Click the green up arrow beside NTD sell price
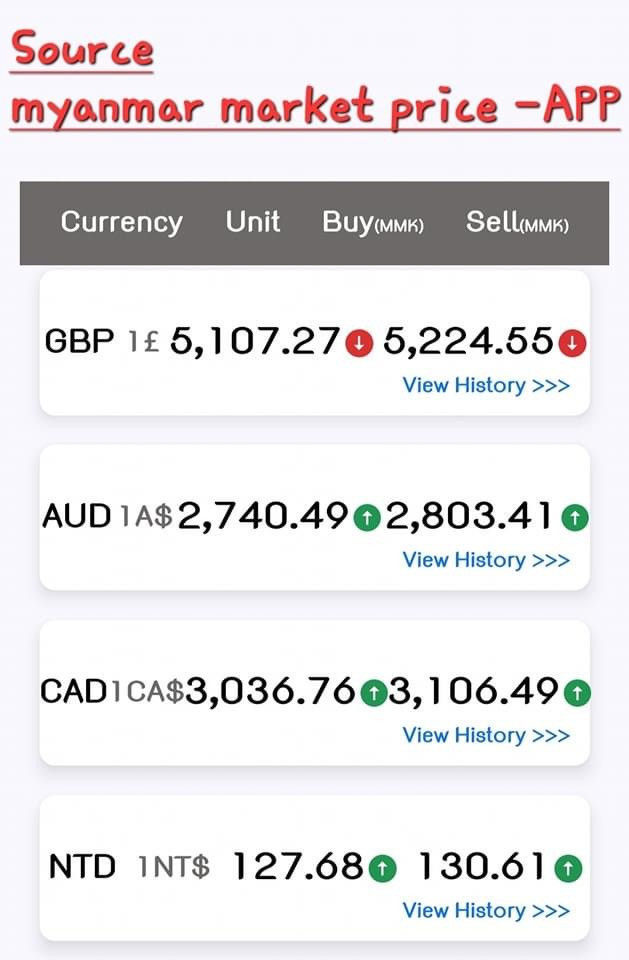Viewport: 629px width, 960px height. pos(568,868)
